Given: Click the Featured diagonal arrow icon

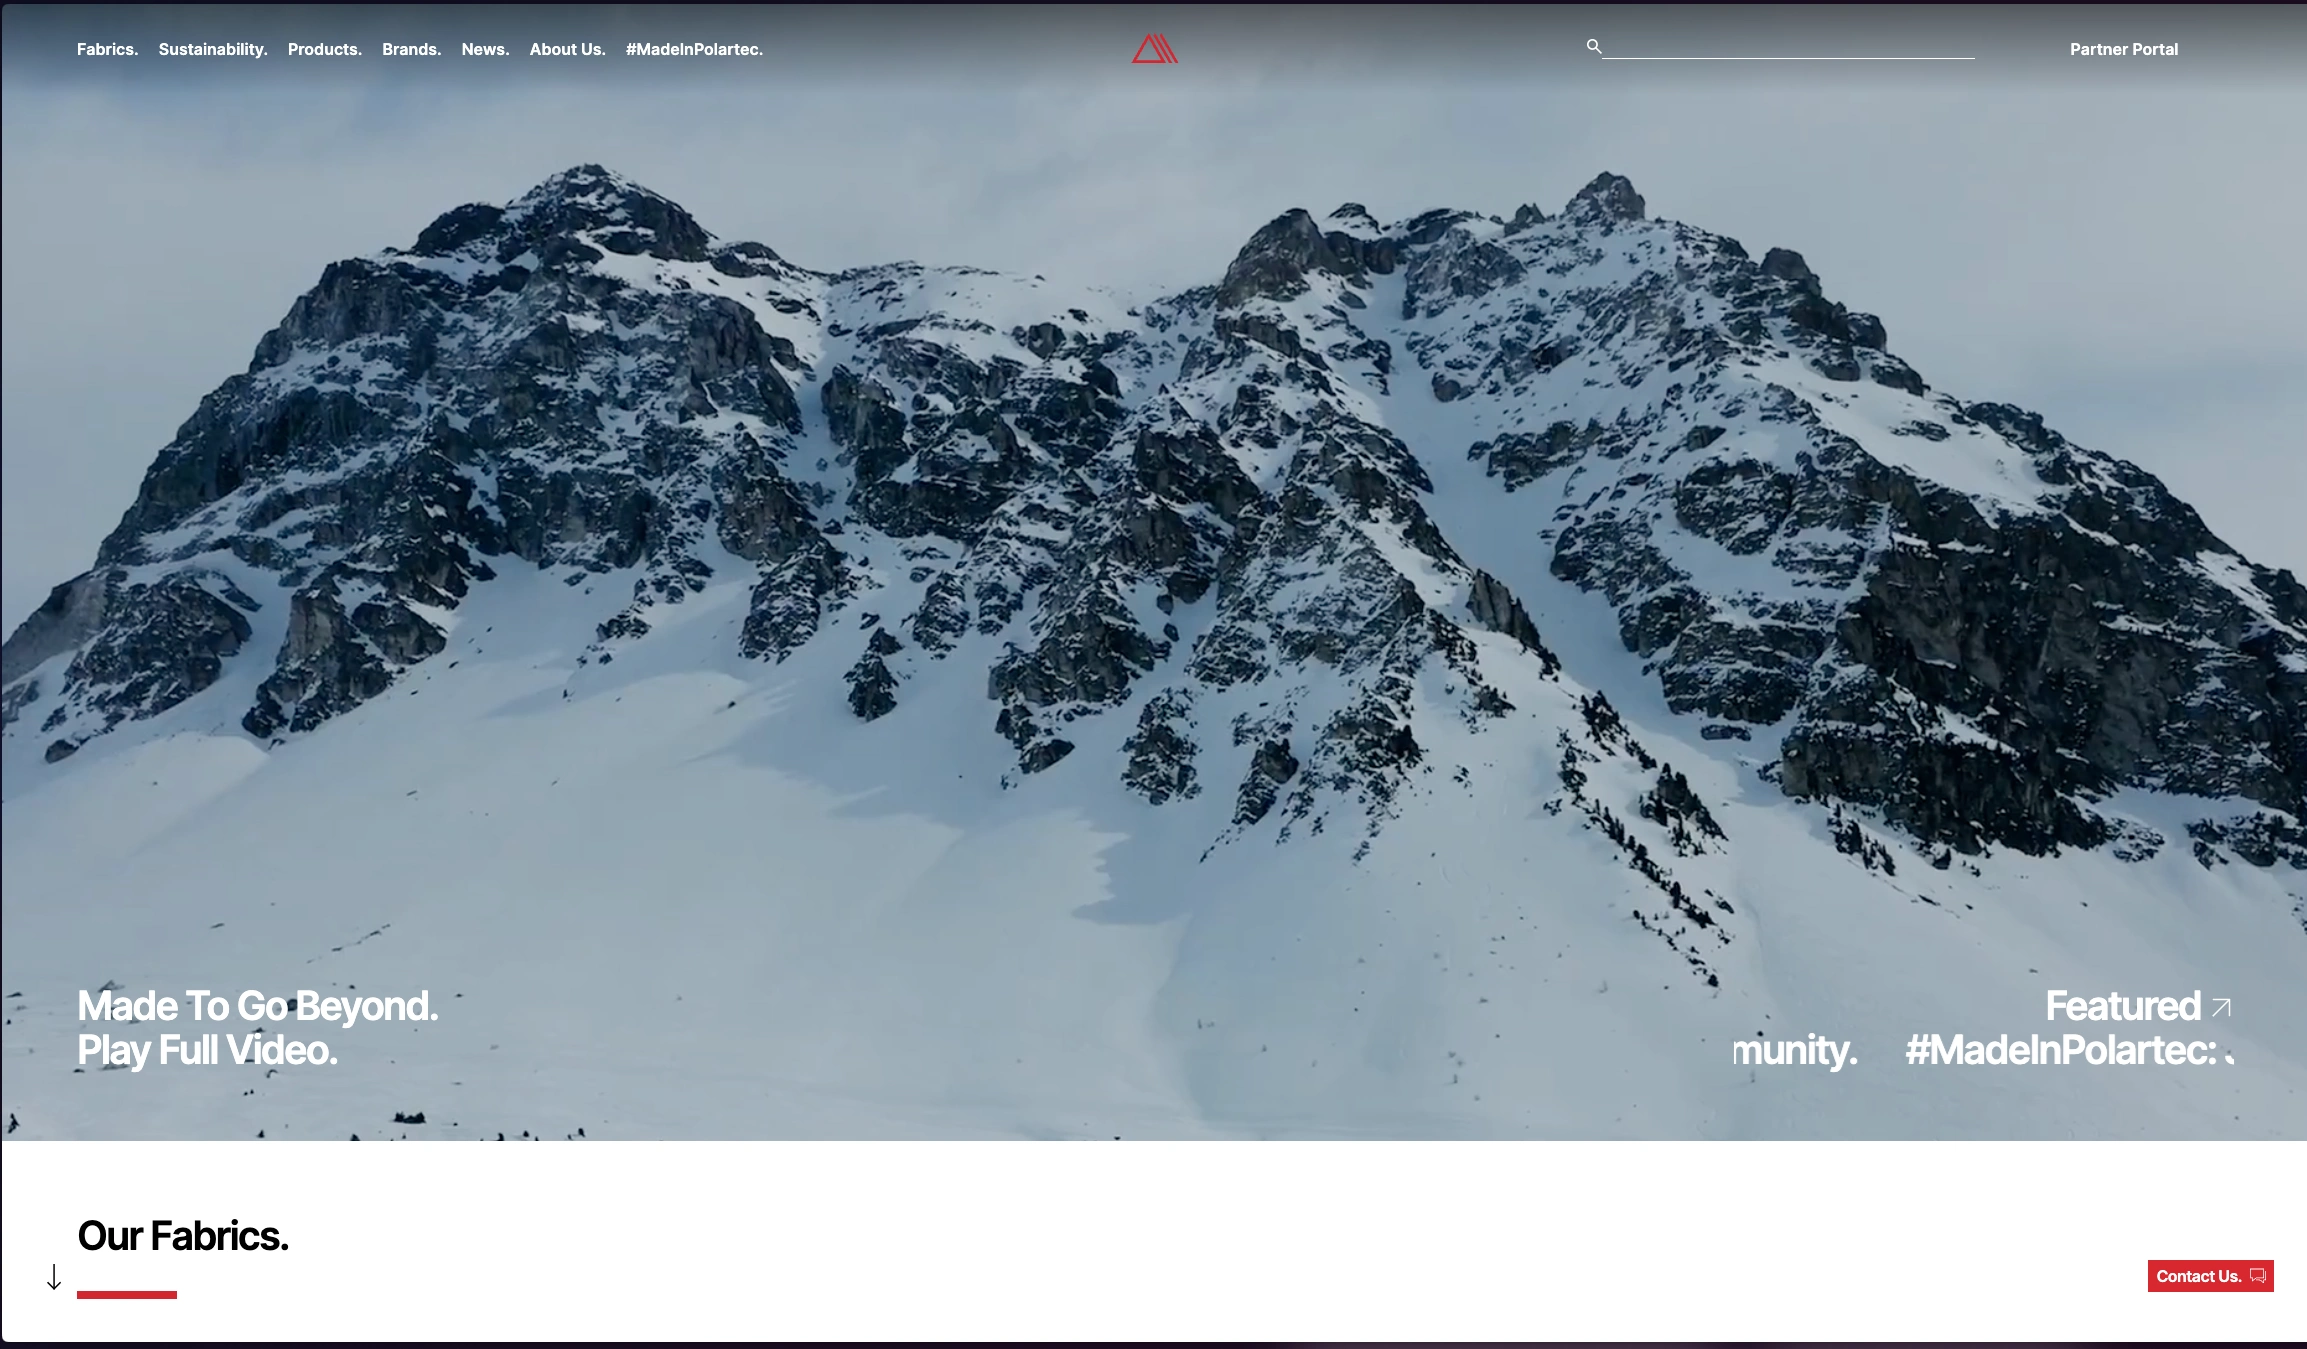Looking at the screenshot, I should (2221, 1007).
